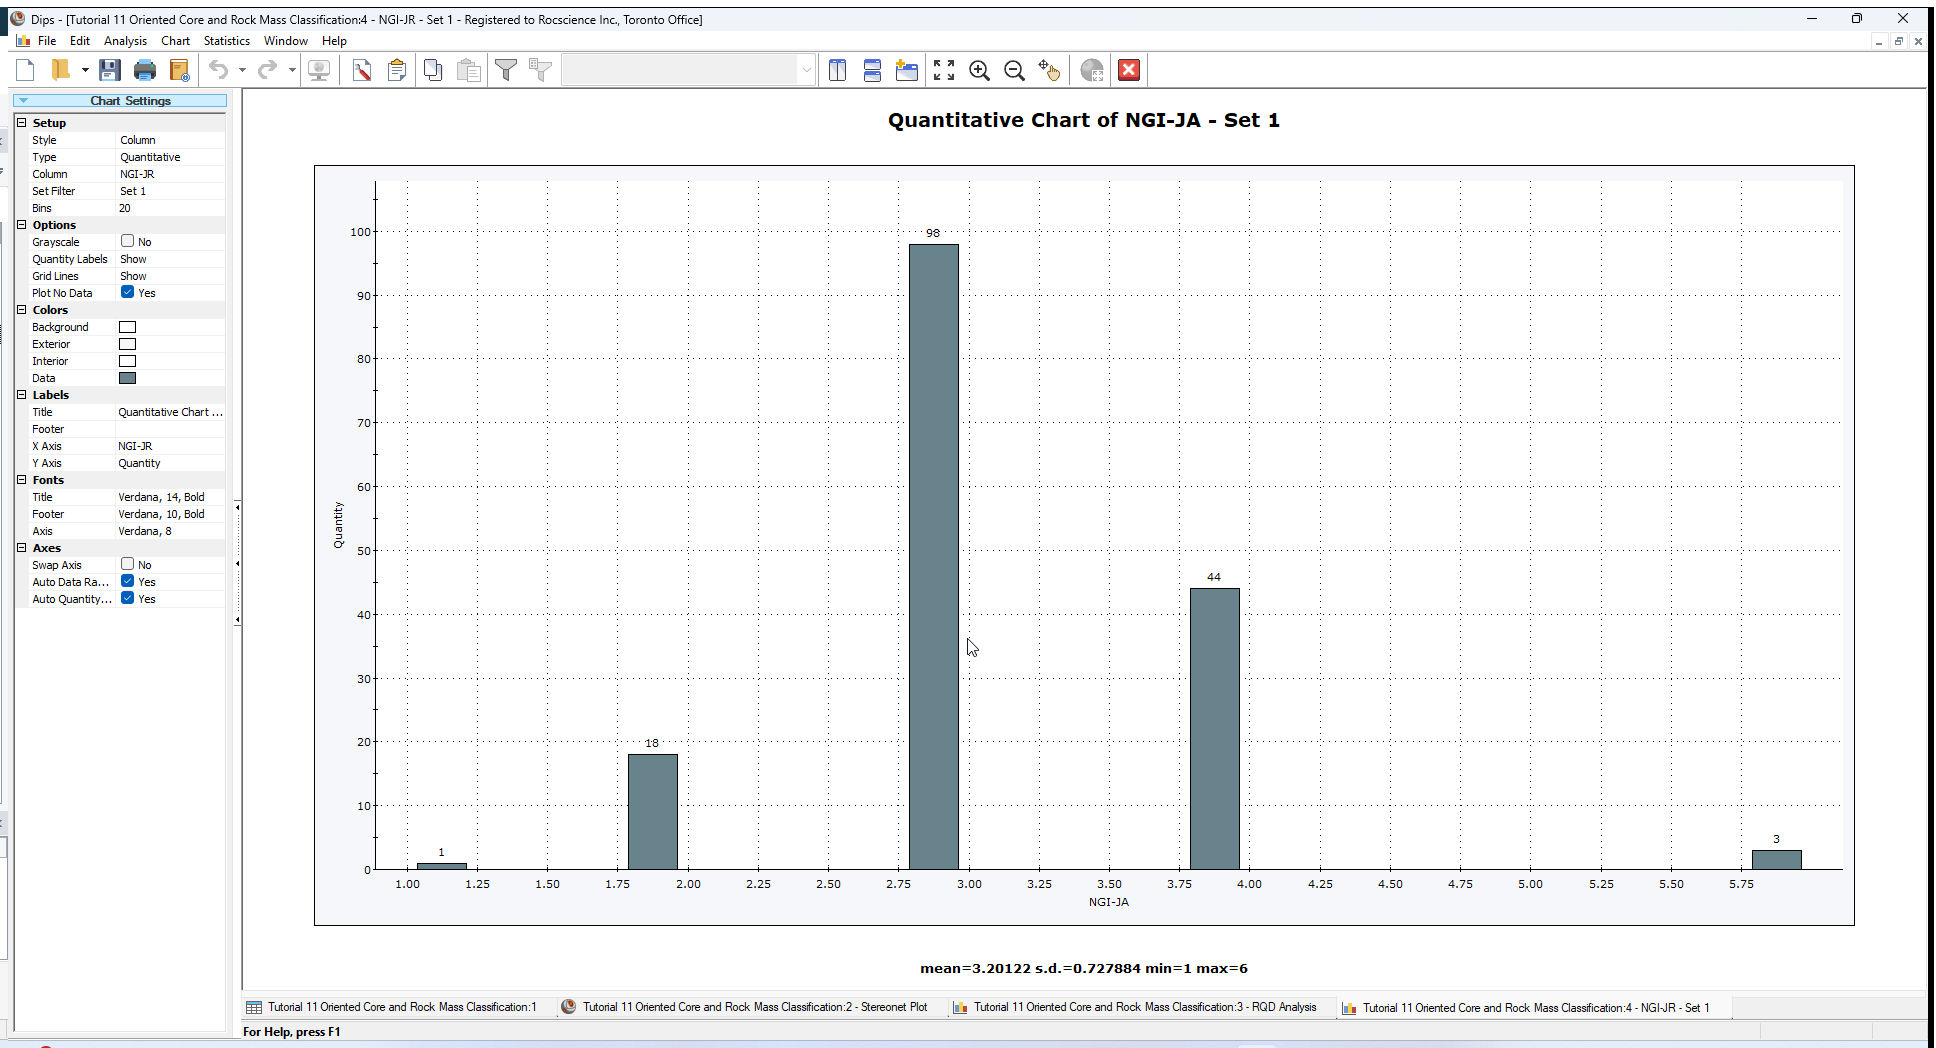The height and width of the screenshot is (1048, 1936).
Task: Click the Zoom Extents icon
Action: (944, 70)
